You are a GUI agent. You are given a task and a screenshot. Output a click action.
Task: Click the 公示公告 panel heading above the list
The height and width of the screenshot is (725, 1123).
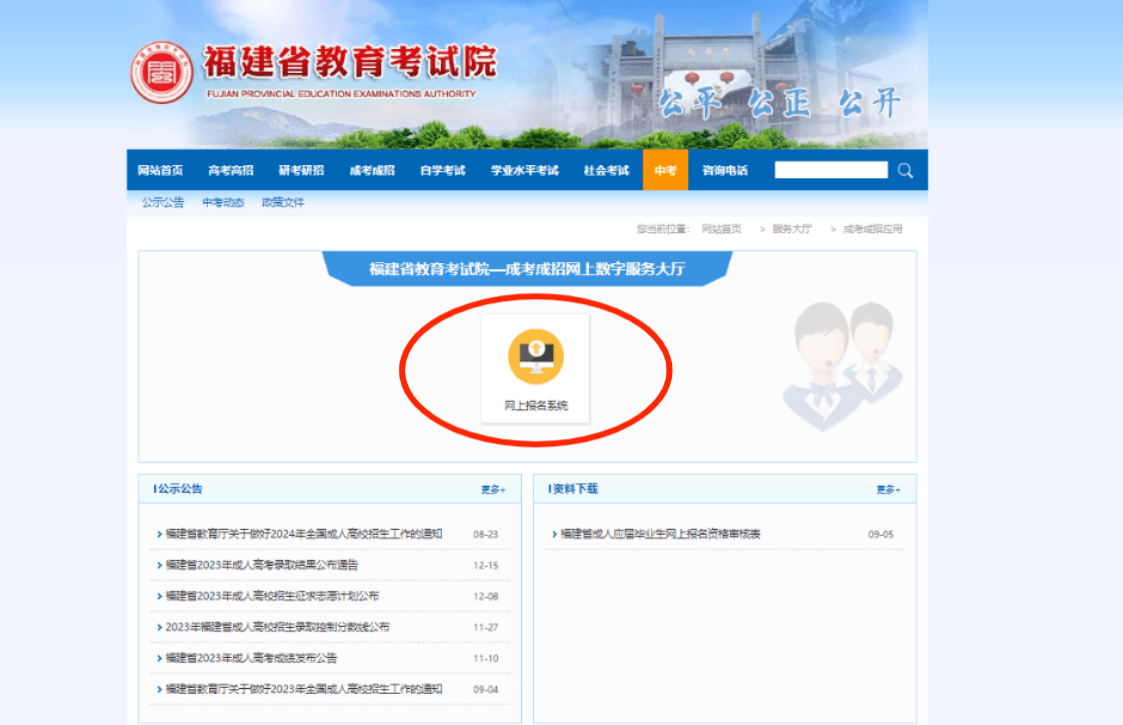tap(178, 489)
